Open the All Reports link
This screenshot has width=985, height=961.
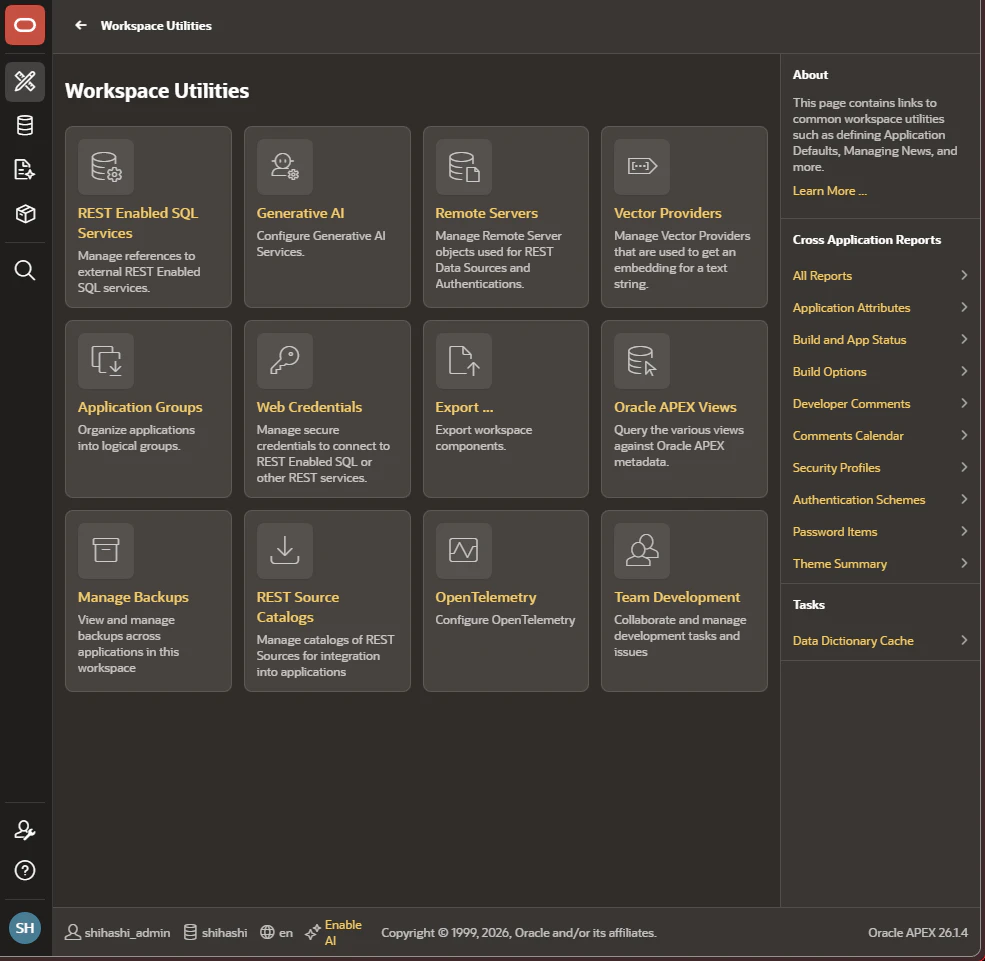pyautogui.click(x=822, y=276)
